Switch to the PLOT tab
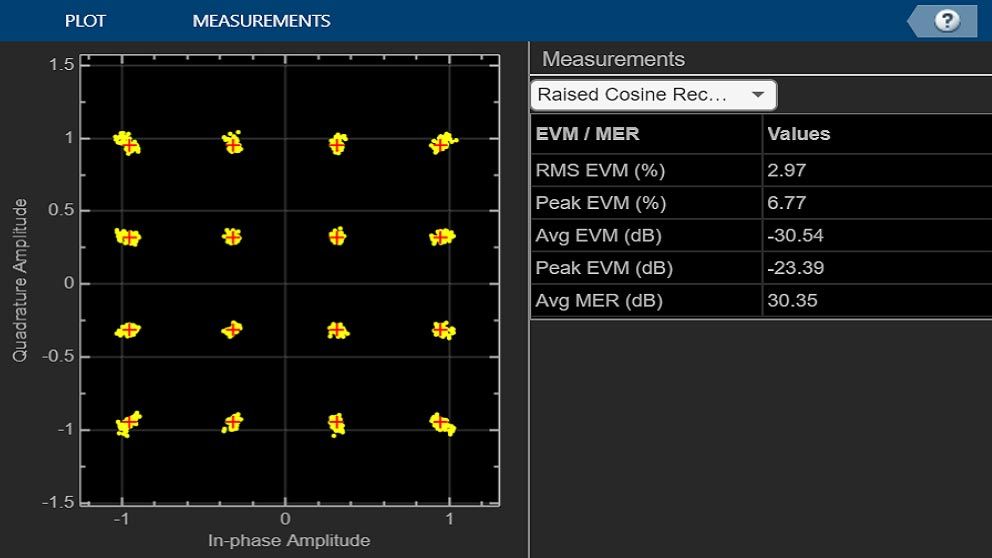992x558 pixels. pyautogui.click(x=85, y=21)
